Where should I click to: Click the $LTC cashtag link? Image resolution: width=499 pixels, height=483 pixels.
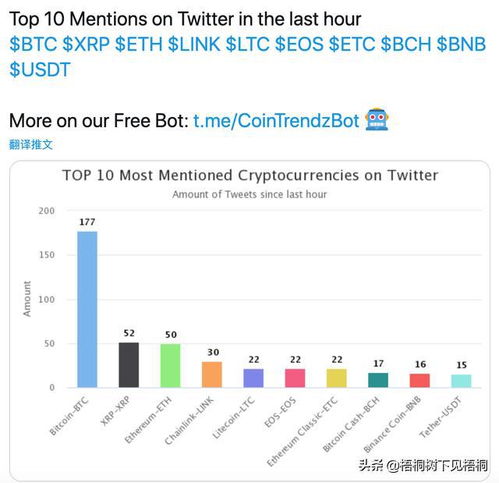point(248,44)
